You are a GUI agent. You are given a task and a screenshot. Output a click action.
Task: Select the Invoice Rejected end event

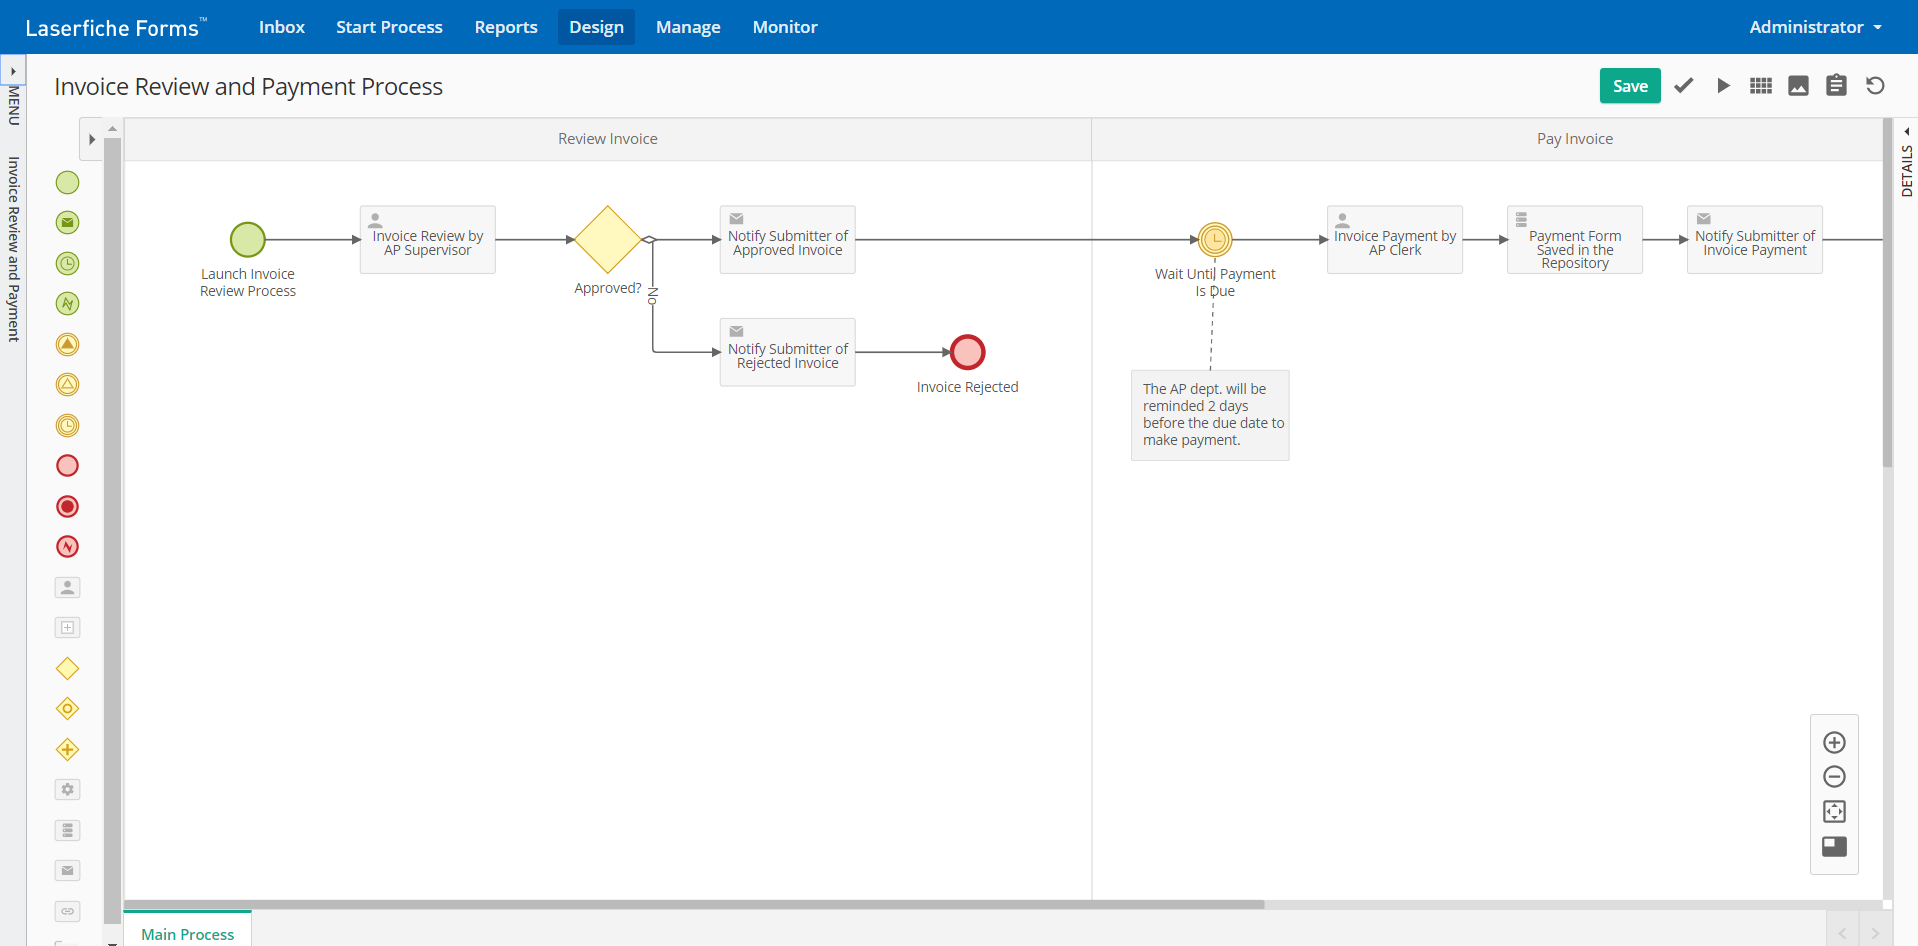[967, 352]
